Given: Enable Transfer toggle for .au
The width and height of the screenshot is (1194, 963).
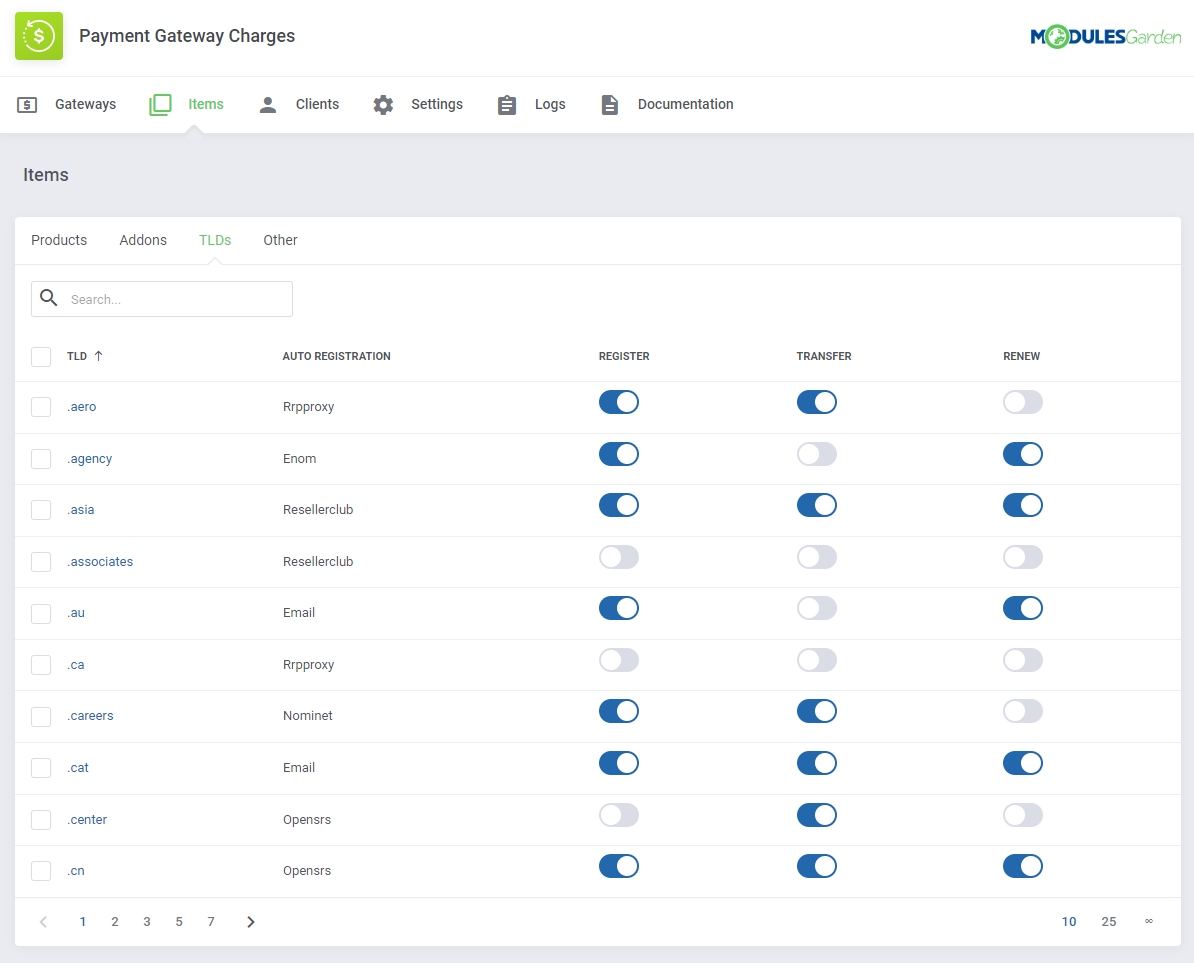Looking at the screenshot, I should tap(817, 608).
